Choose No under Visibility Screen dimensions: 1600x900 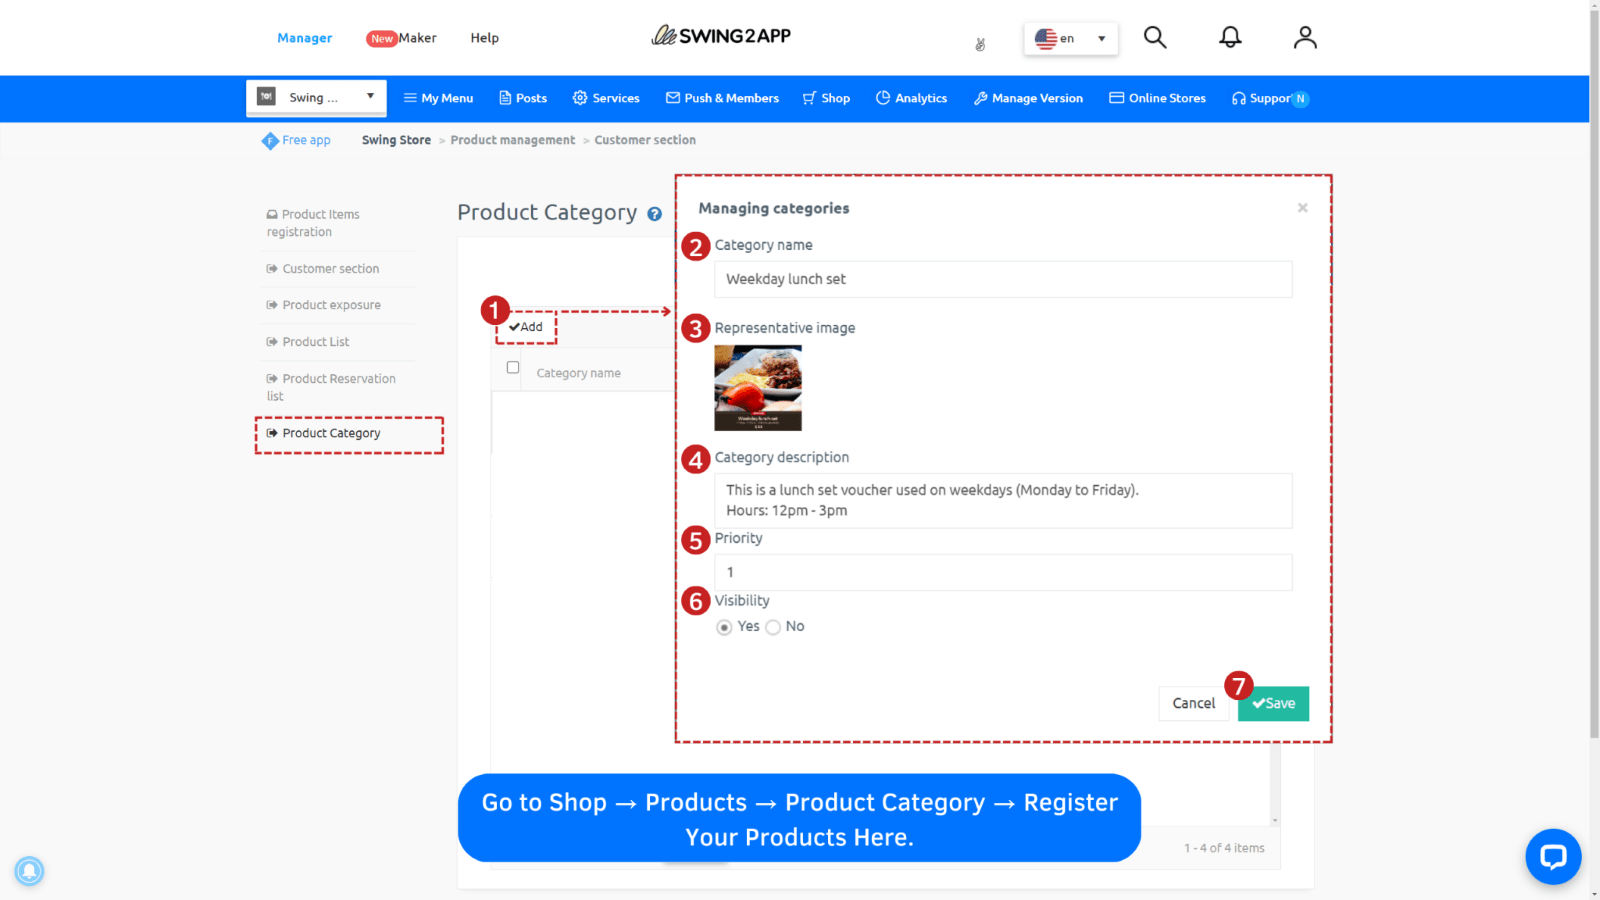point(773,627)
